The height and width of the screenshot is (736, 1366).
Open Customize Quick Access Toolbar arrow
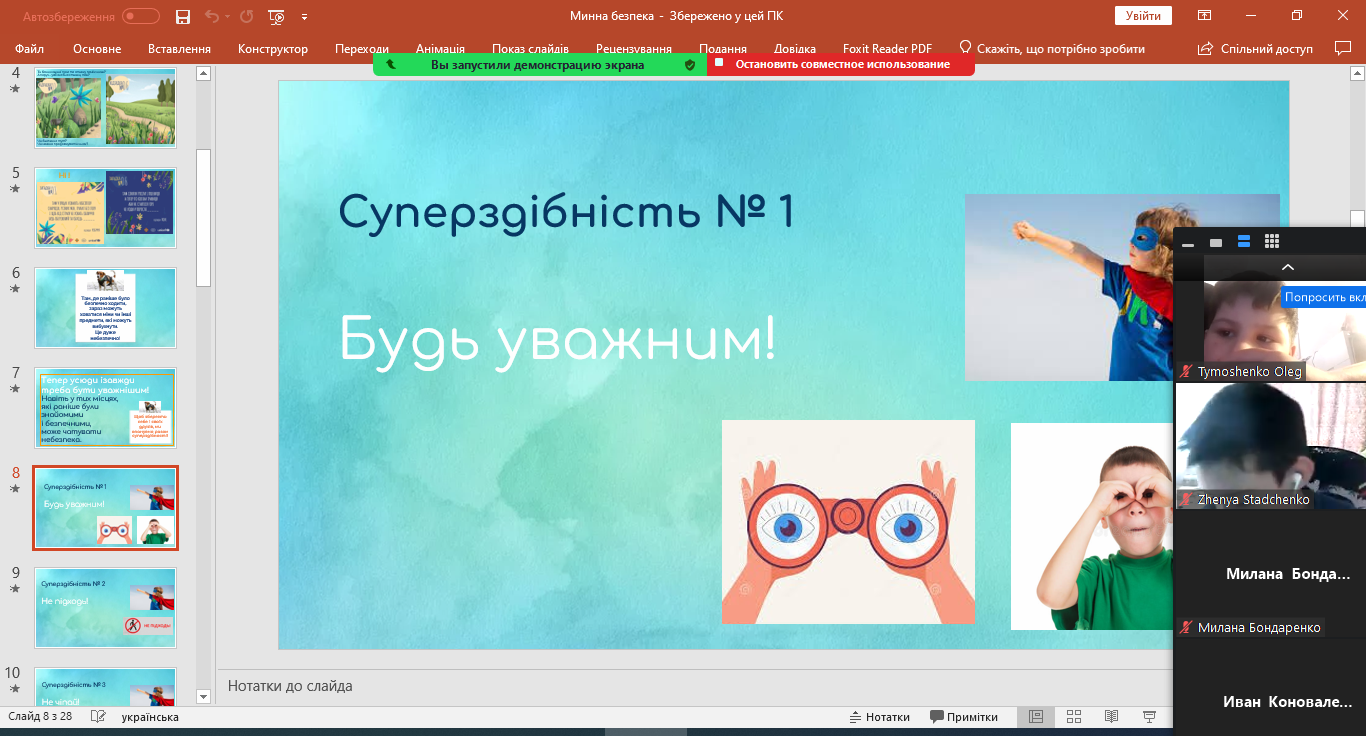click(304, 17)
